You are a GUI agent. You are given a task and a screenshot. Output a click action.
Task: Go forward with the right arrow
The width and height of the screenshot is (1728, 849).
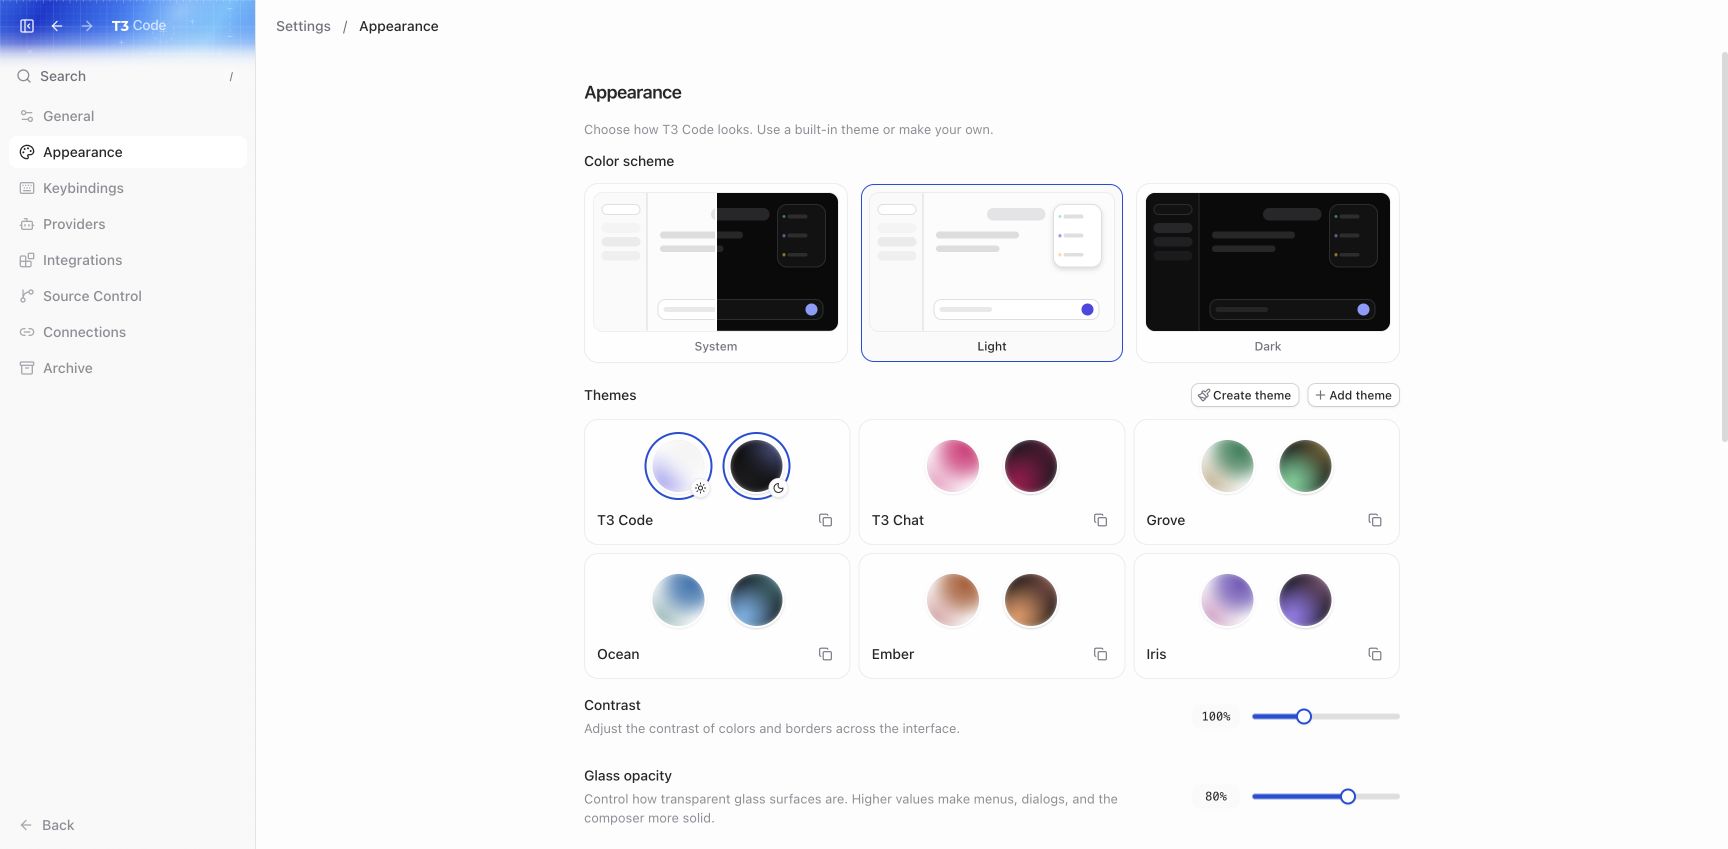point(87,26)
